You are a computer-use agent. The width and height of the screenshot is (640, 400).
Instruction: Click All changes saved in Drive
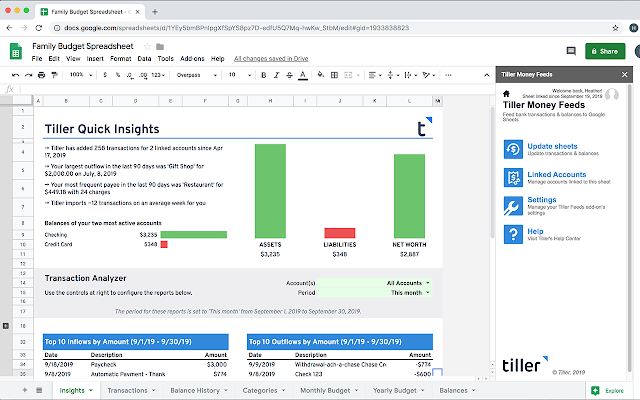pos(271,59)
